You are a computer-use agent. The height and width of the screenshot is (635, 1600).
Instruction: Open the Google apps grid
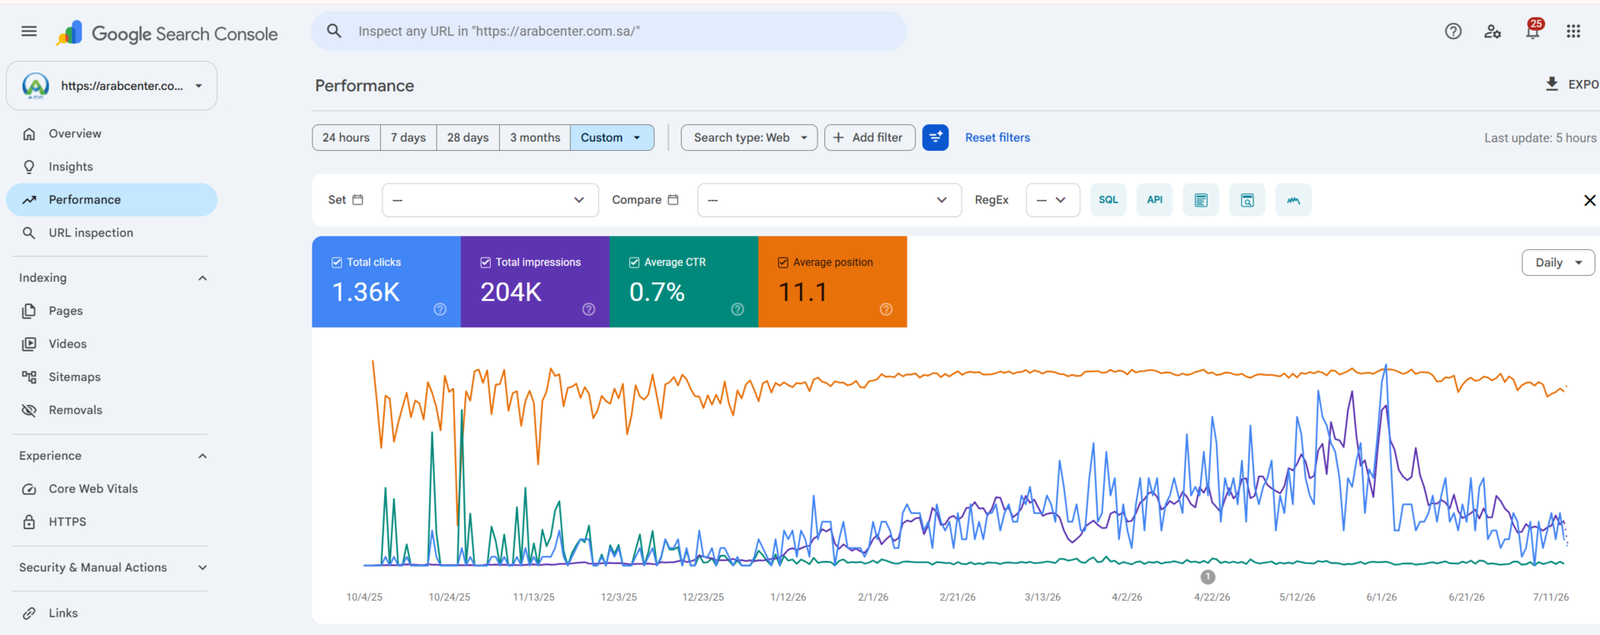pyautogui.click(x=1573, y=31)
